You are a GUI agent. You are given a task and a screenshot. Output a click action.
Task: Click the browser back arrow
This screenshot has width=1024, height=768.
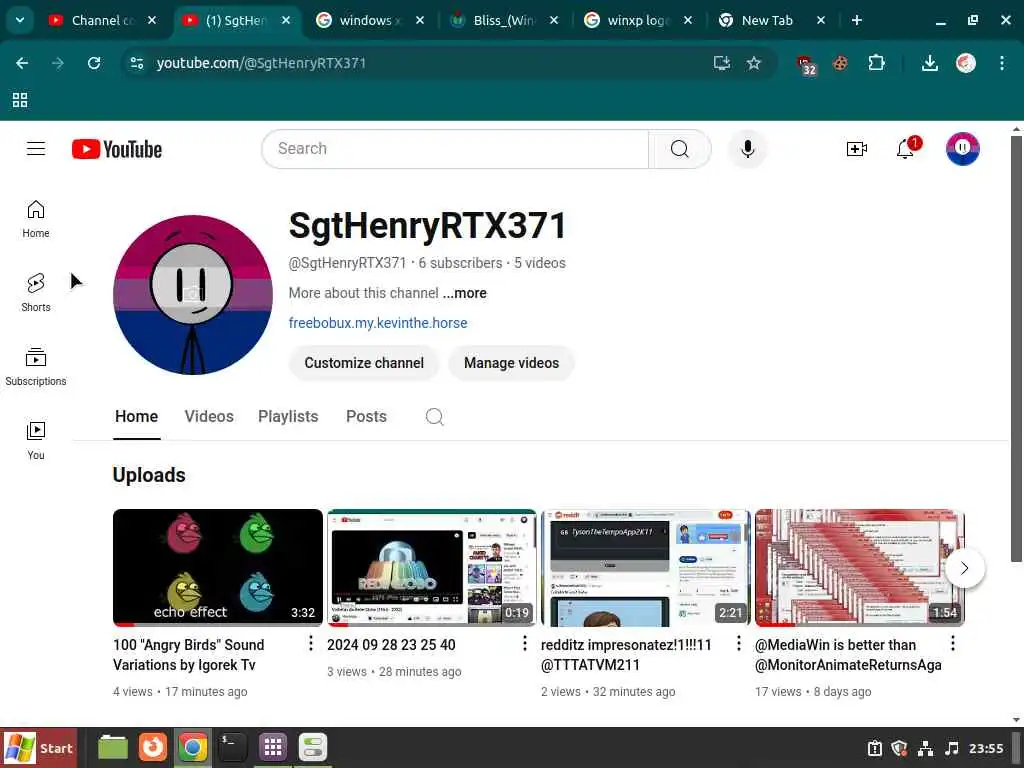(x=22, y=63)
